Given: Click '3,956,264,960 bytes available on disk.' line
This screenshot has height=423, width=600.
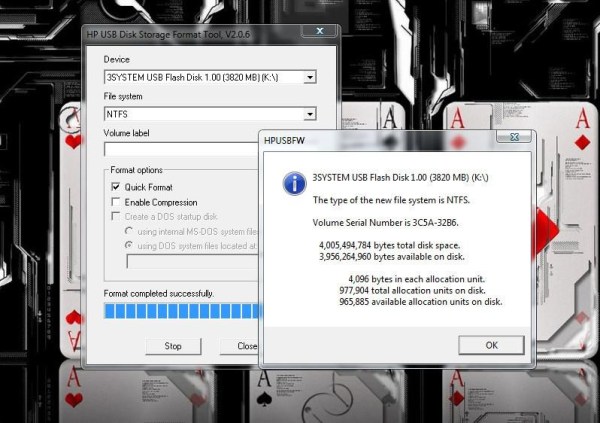Looking at the screenshot, I should pyautogui.click(x=392, y=256).
